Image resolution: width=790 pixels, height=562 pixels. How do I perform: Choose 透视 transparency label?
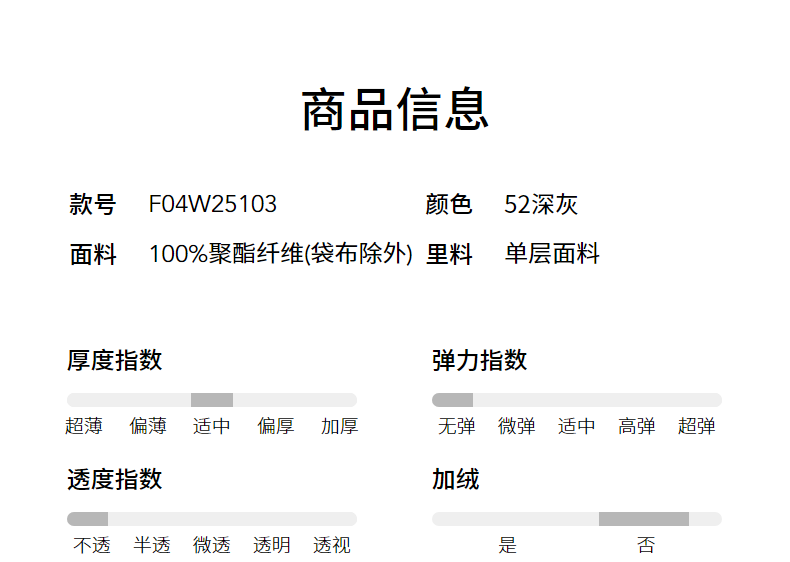point(332,545)
